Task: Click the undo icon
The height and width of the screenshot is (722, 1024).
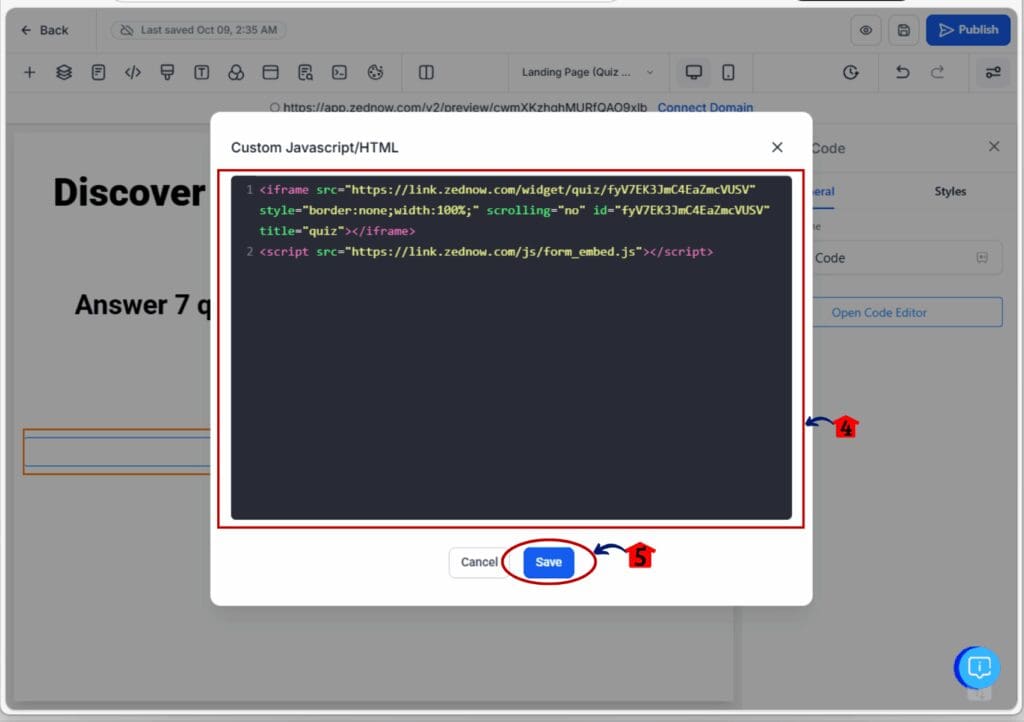Action: [901, 72]
